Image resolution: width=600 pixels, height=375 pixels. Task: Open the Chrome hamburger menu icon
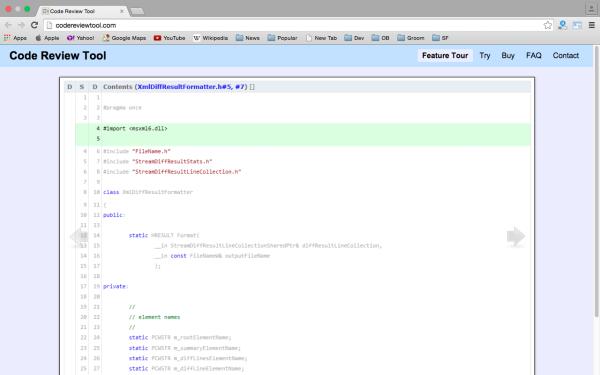[592, 25]
